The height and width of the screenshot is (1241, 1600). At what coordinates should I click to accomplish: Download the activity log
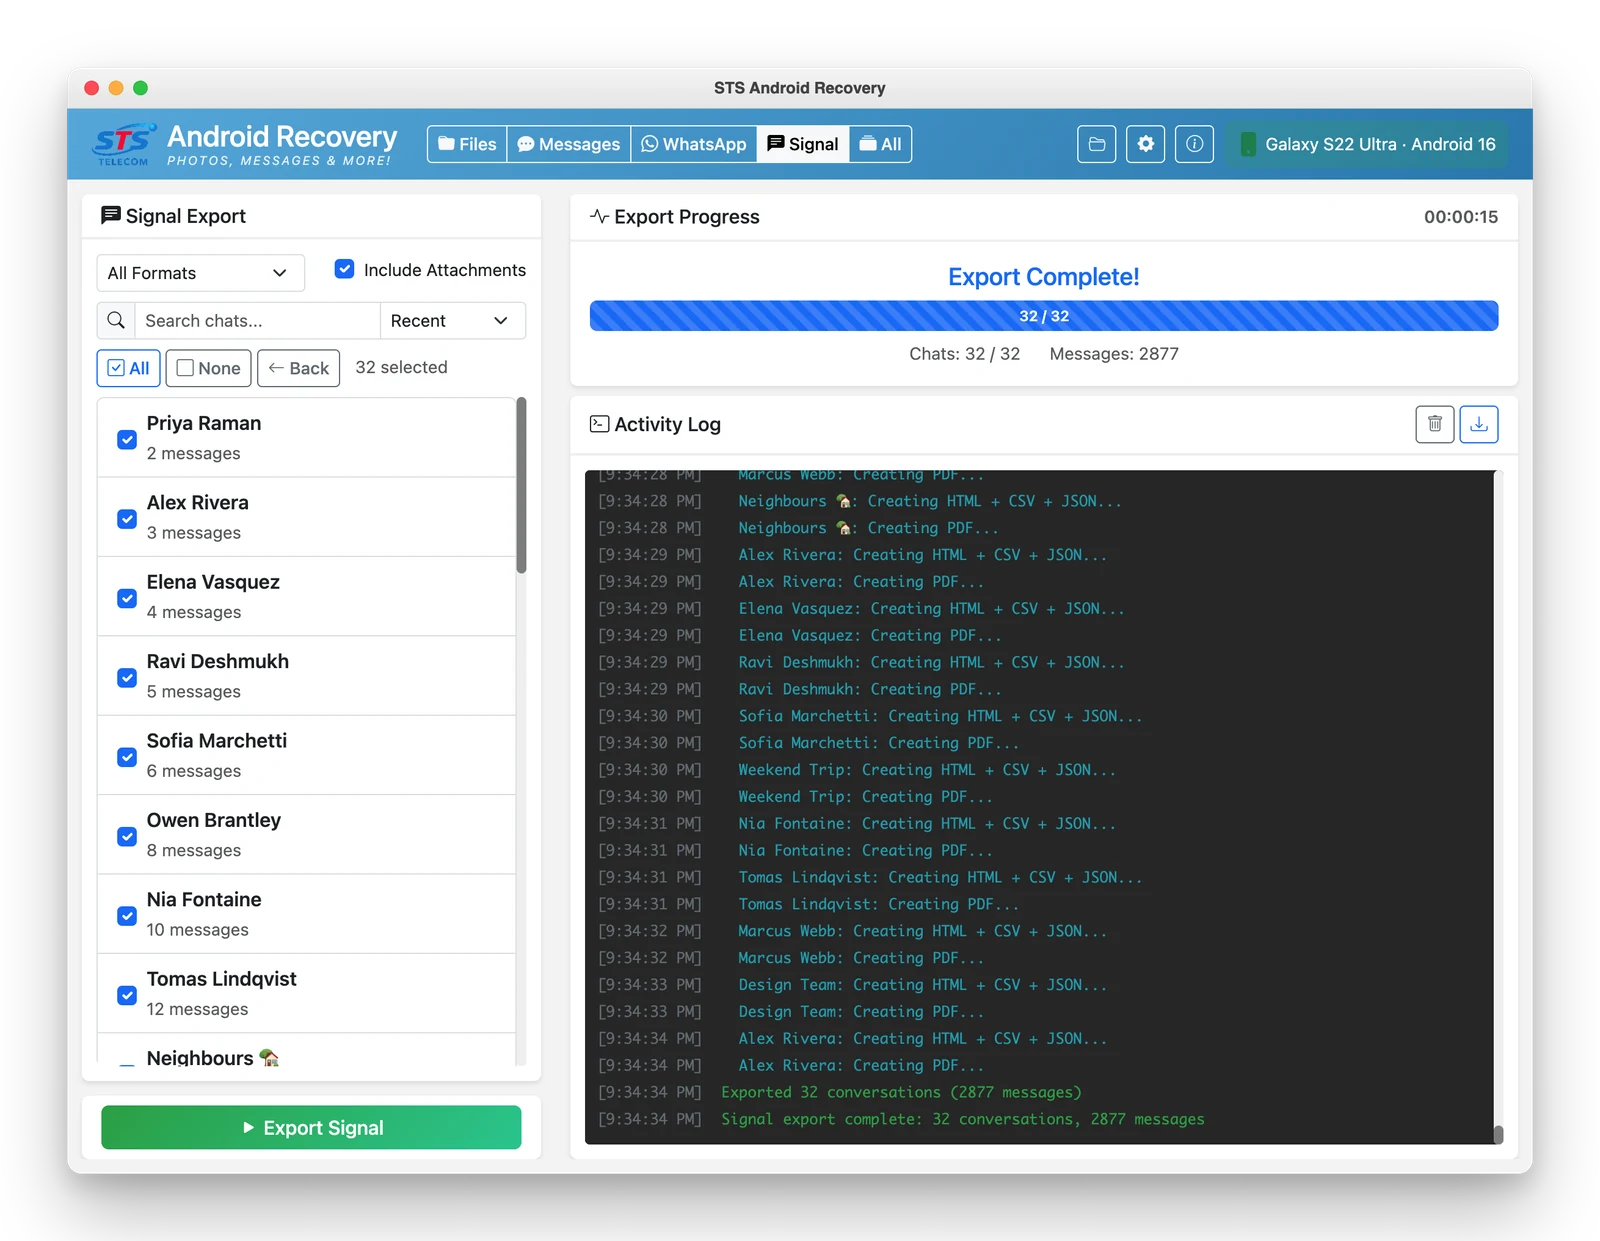[1479, 424]
